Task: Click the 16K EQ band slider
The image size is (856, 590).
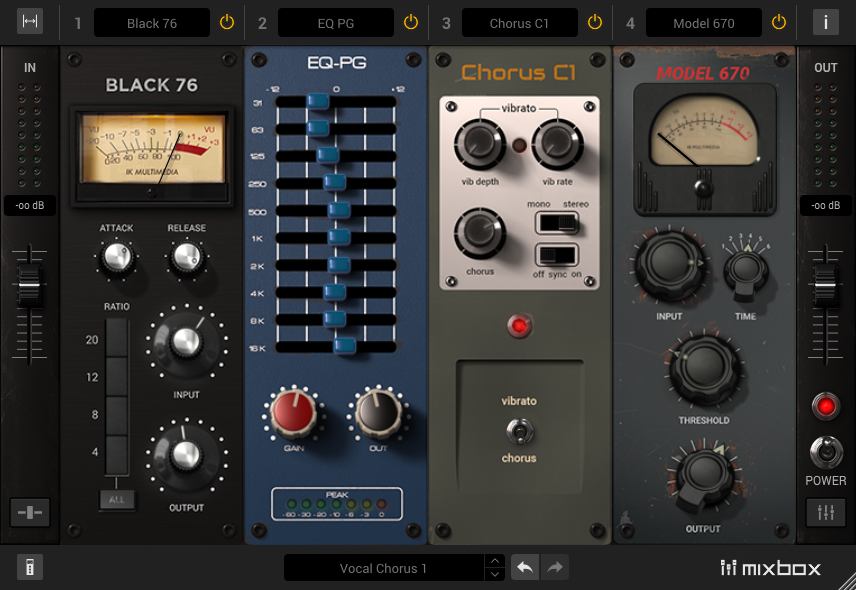Action: tap(344, 347)
